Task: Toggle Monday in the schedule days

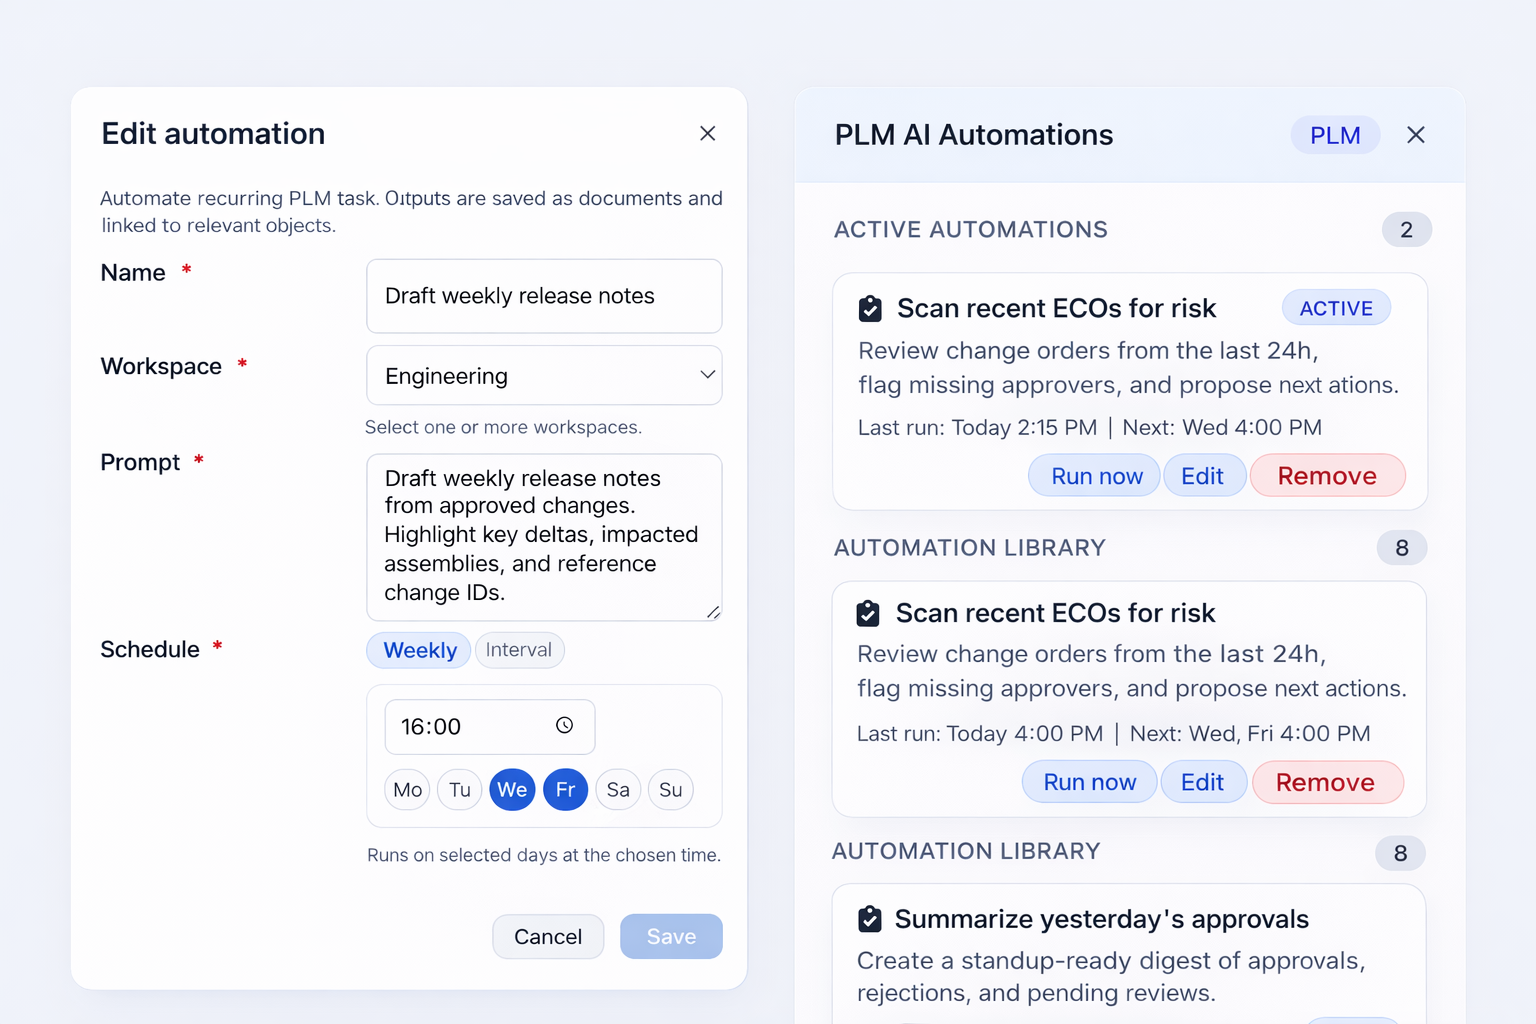Action: [407, 790]
